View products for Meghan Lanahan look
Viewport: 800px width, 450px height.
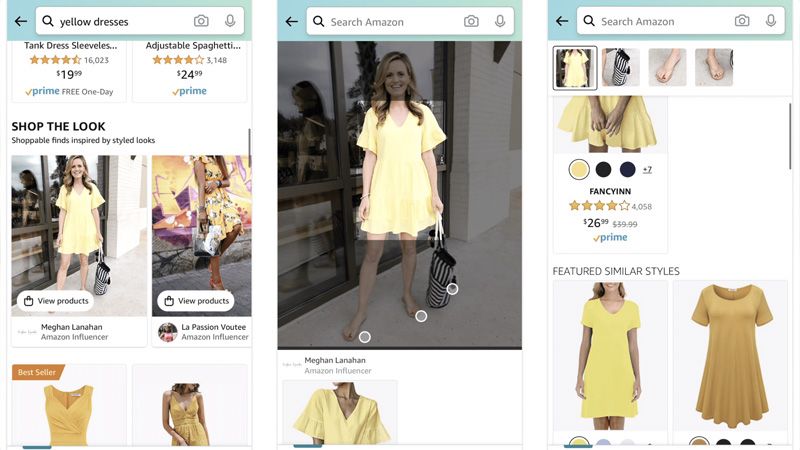click(x=56, y=301)
